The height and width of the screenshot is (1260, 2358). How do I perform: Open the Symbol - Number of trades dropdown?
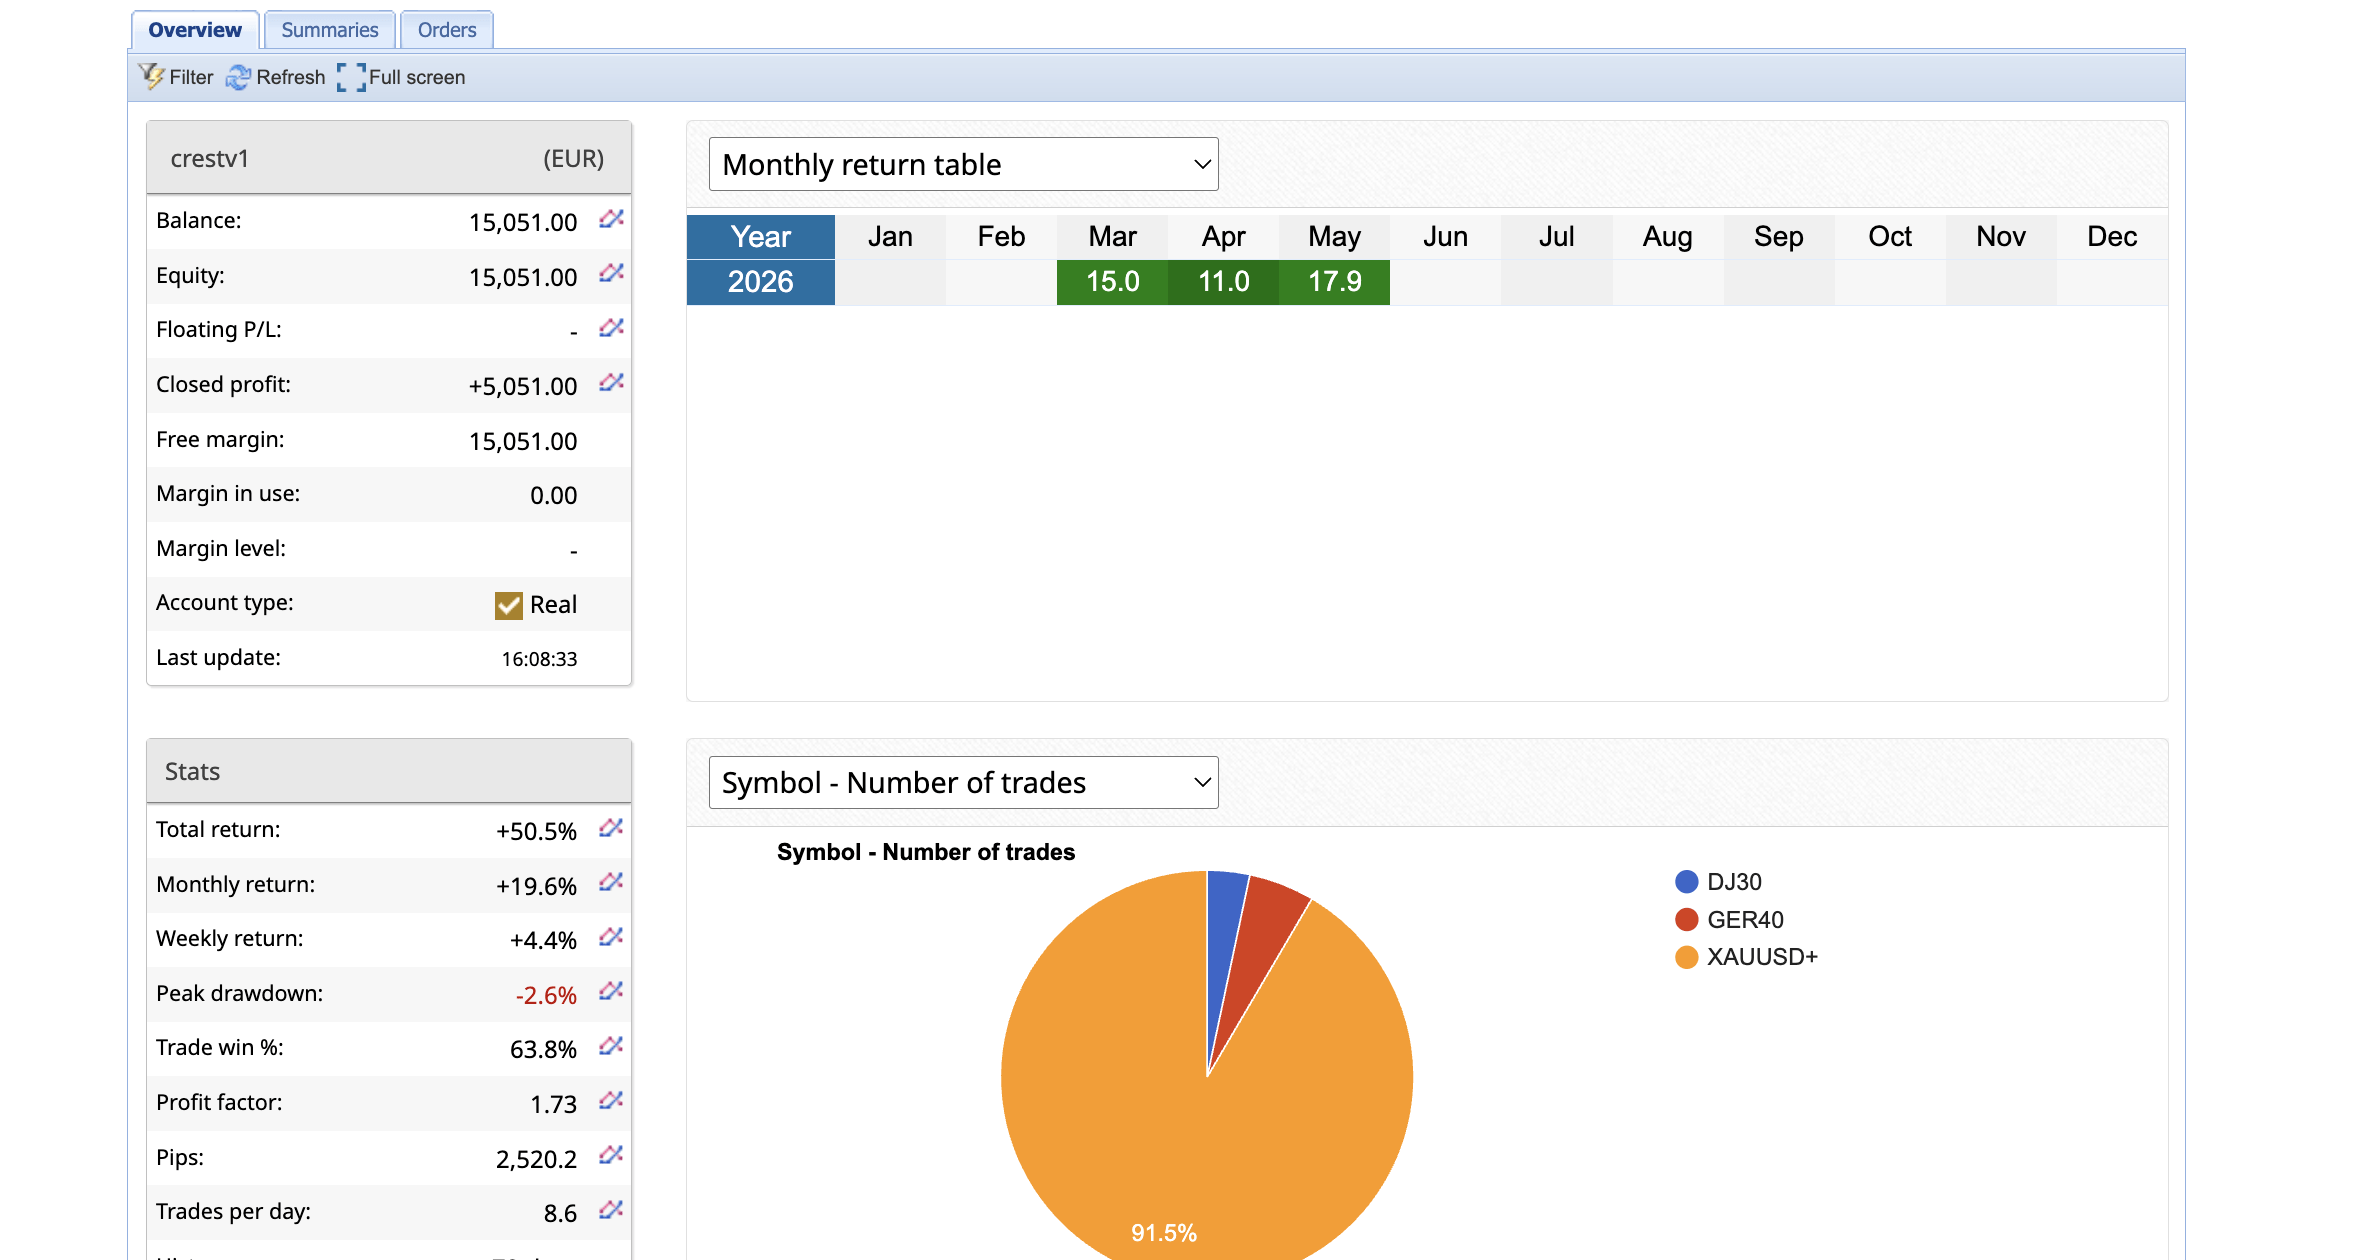963,782
